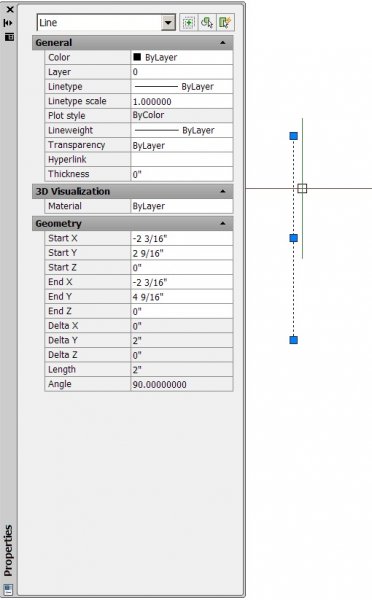Screen dimensions: 372x600
Task: Select Length value 2"
Action: (x=182, y=370)
